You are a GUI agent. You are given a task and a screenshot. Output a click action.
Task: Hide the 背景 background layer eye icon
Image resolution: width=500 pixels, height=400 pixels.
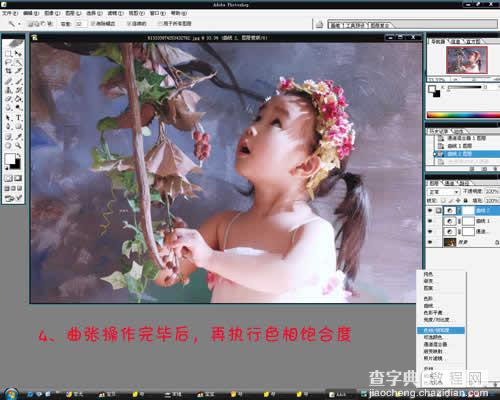430,242
